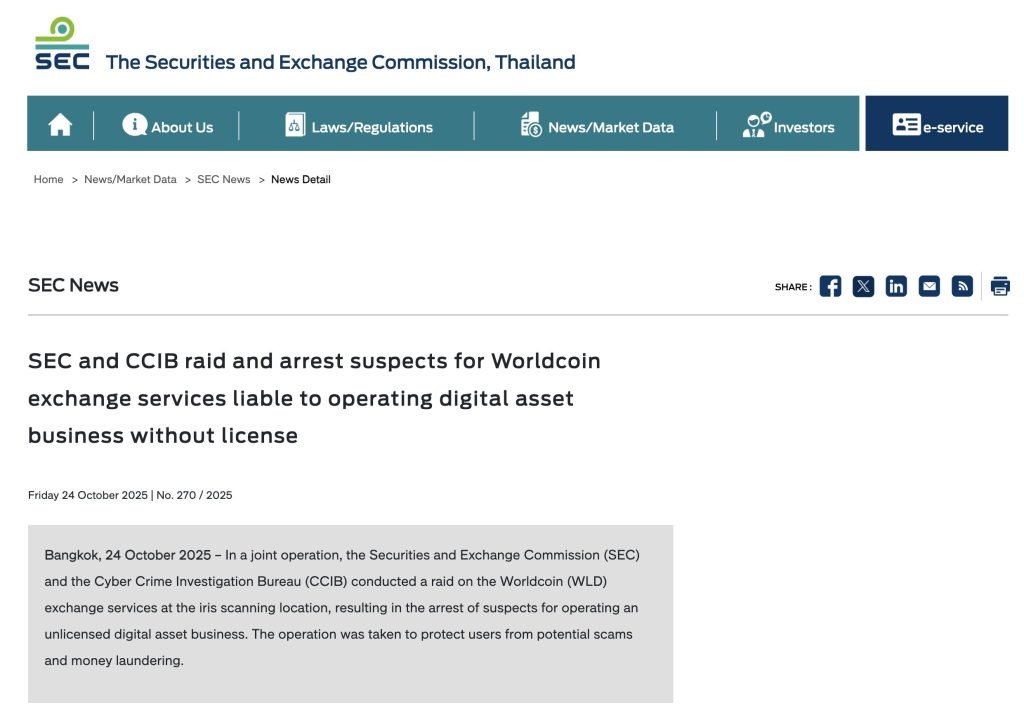Open the RSS feed icon
Screen dimensions: 1024x710
tap(962, 286)
